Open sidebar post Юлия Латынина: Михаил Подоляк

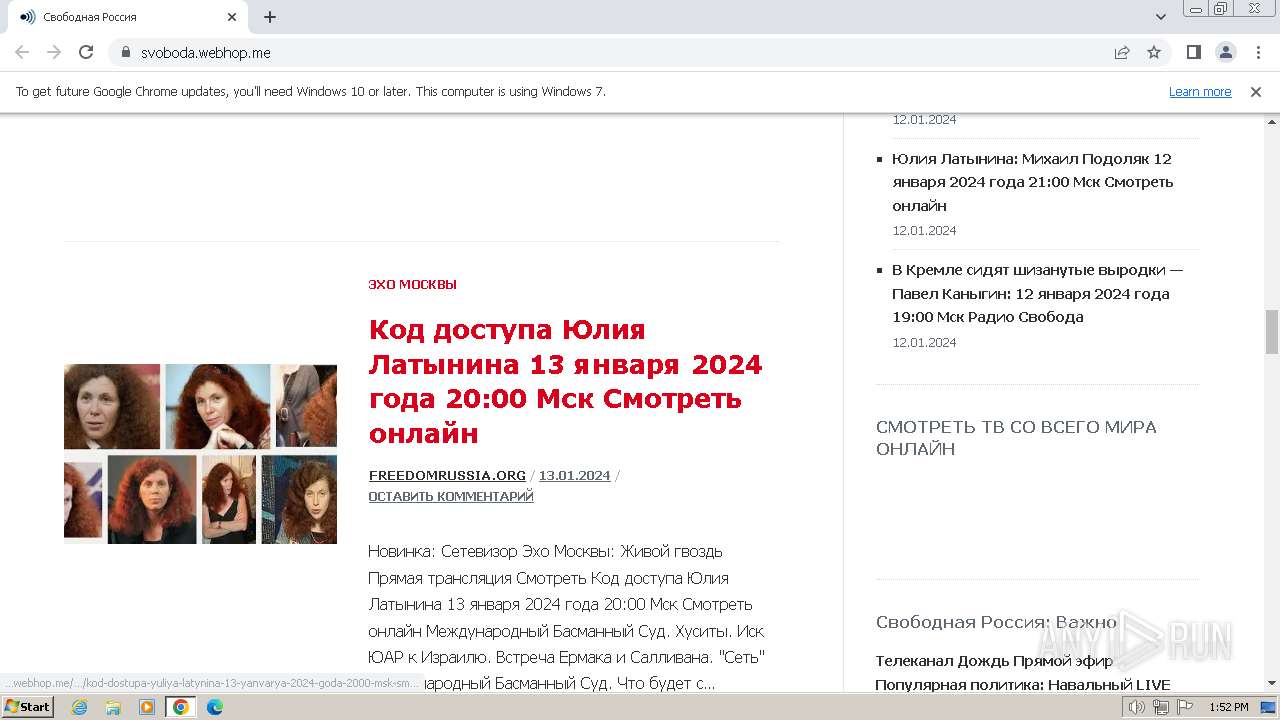pos(1033,182)
